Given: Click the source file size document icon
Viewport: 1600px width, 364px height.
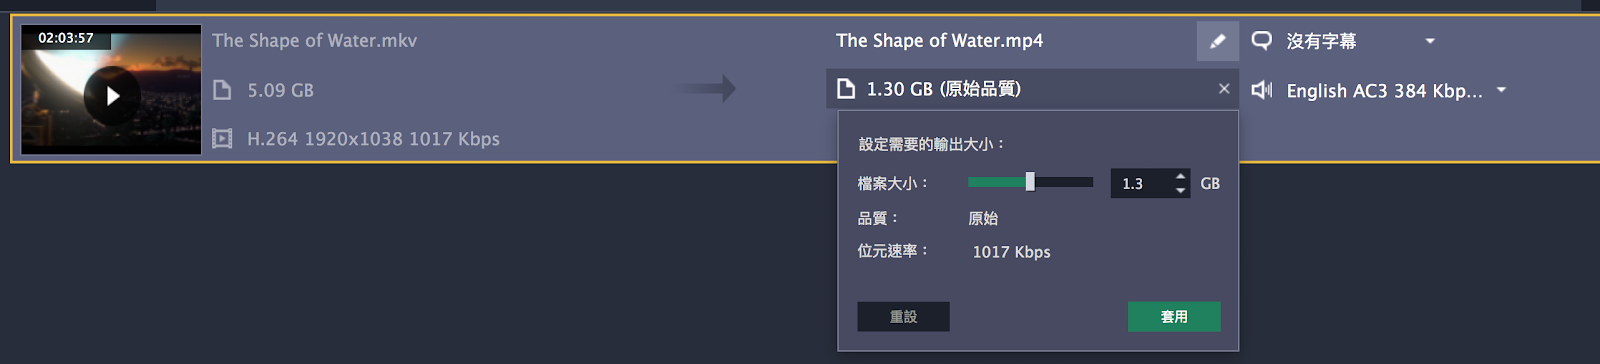Looking at the screenshot, I should [222, 90].
